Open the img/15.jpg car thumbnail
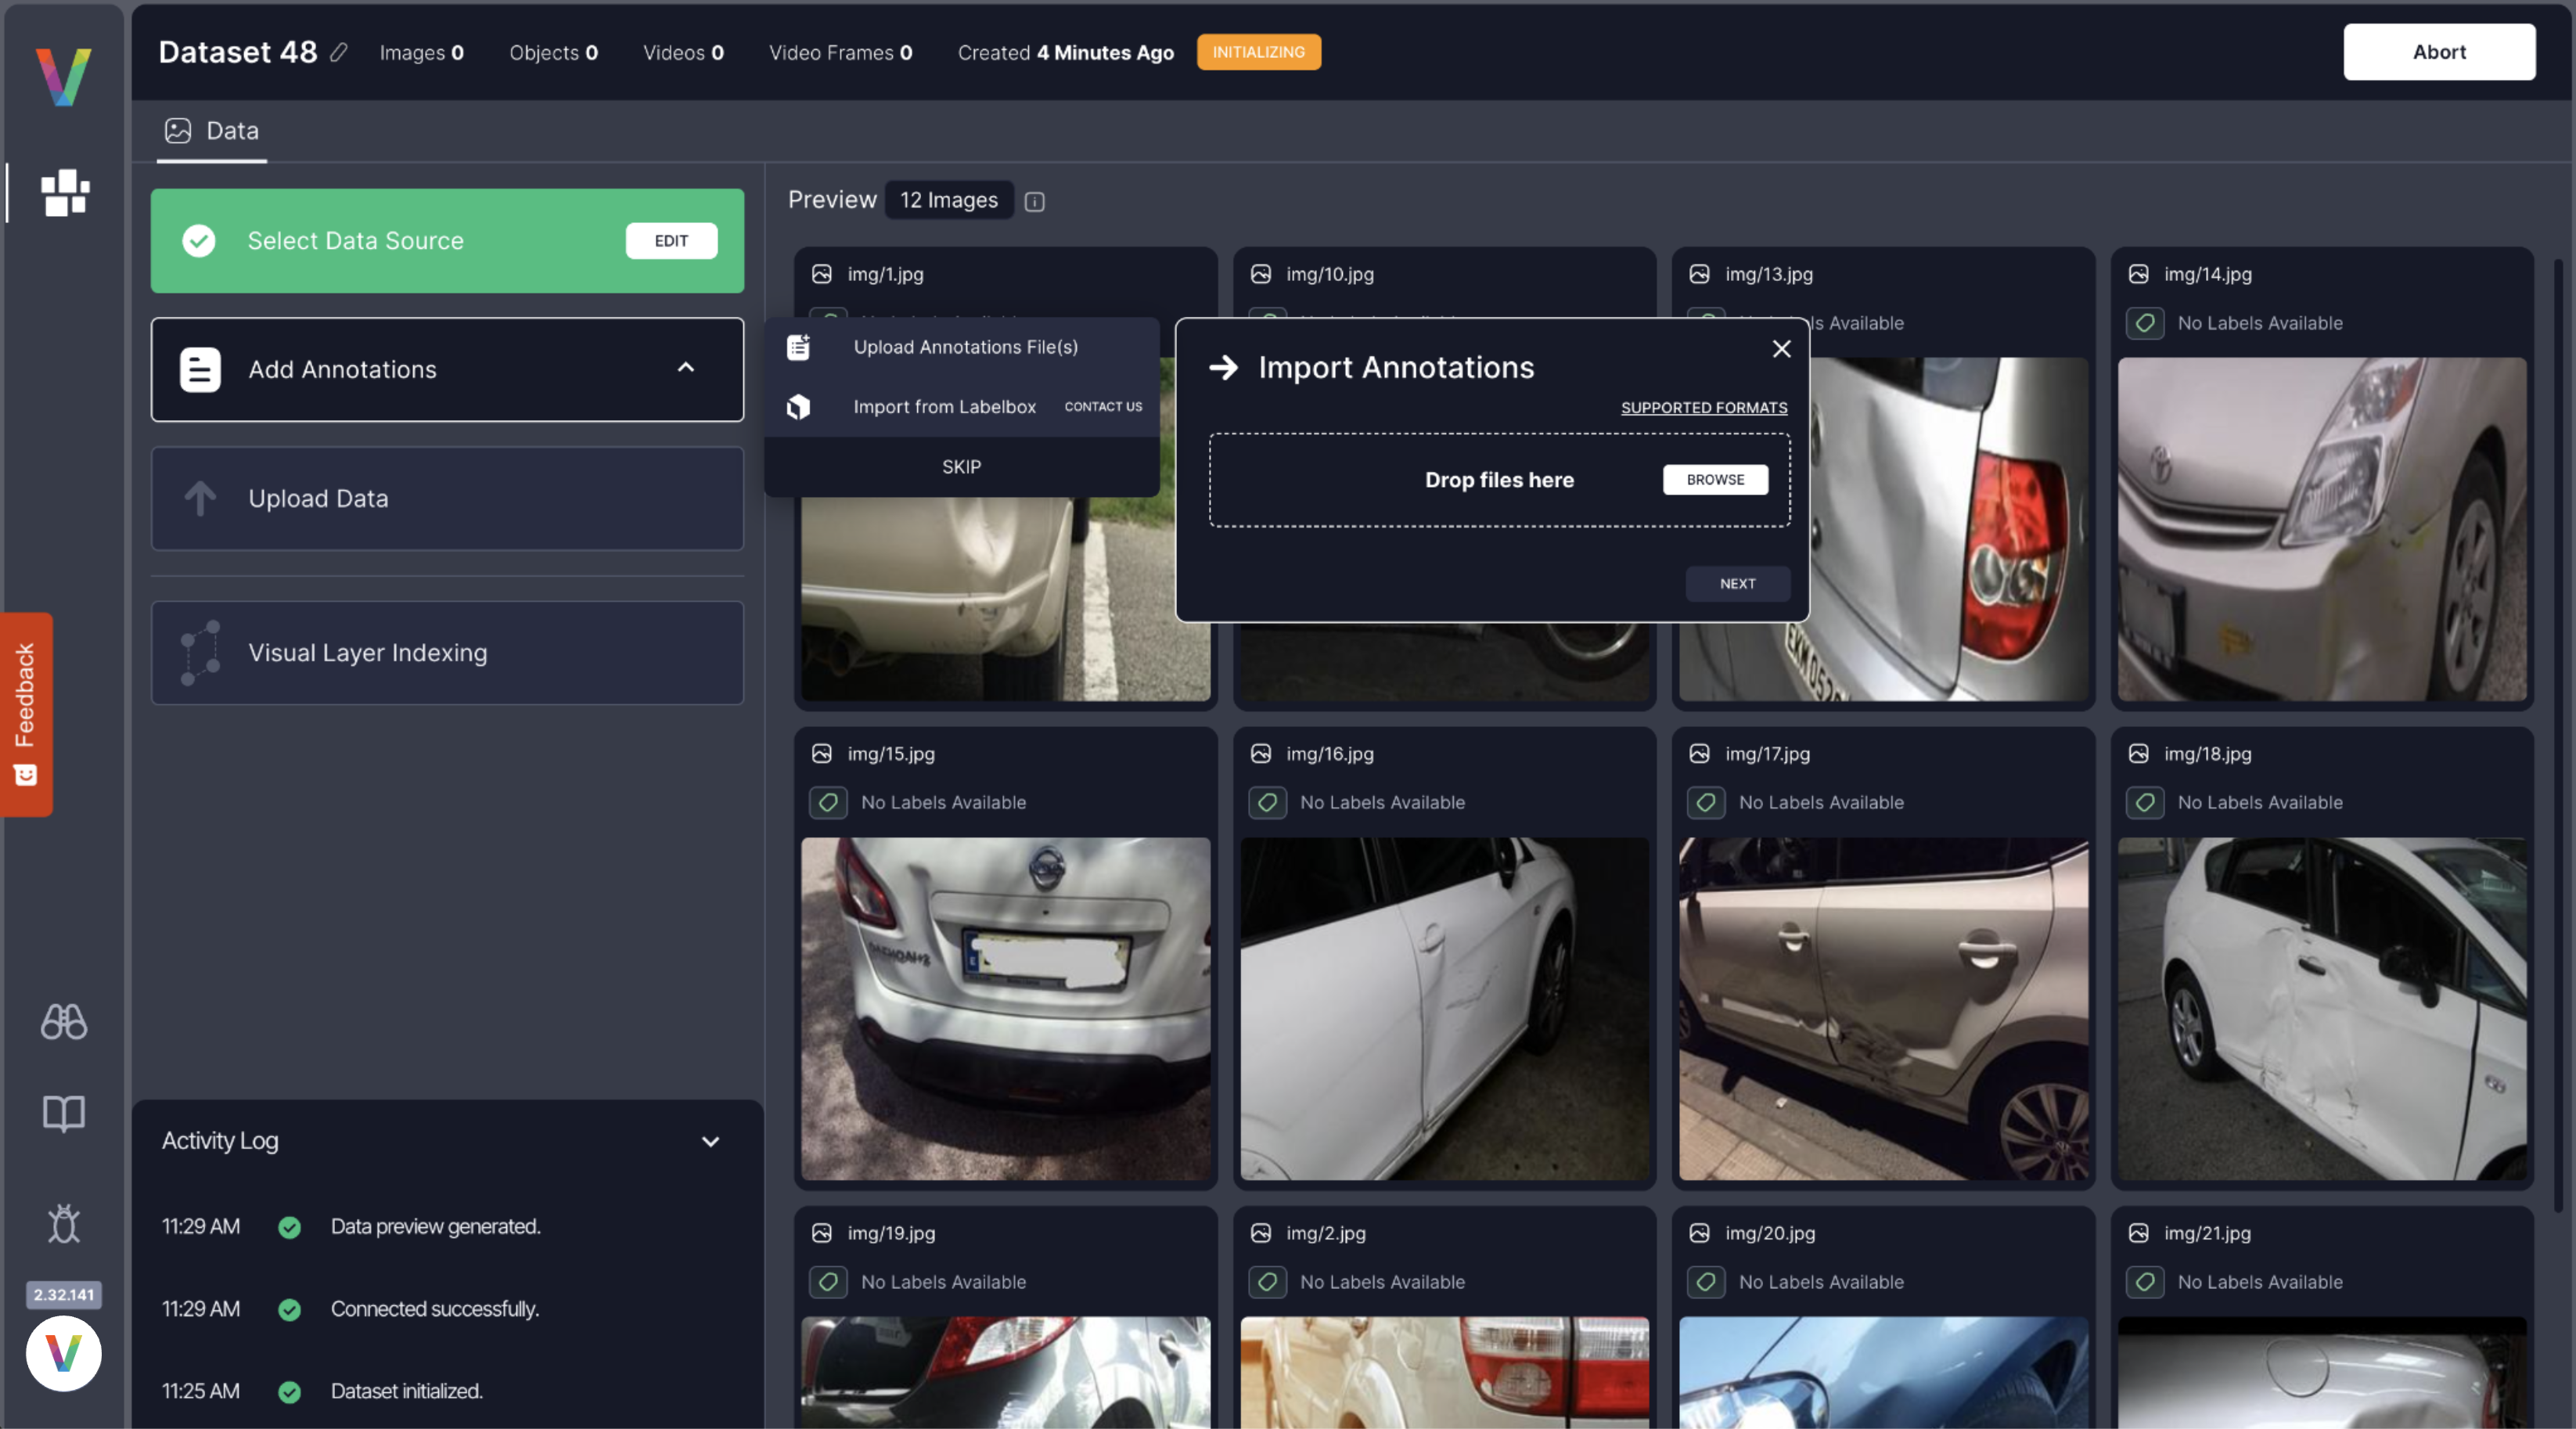The image size is (2576, 1429). coord(1005,1009)
